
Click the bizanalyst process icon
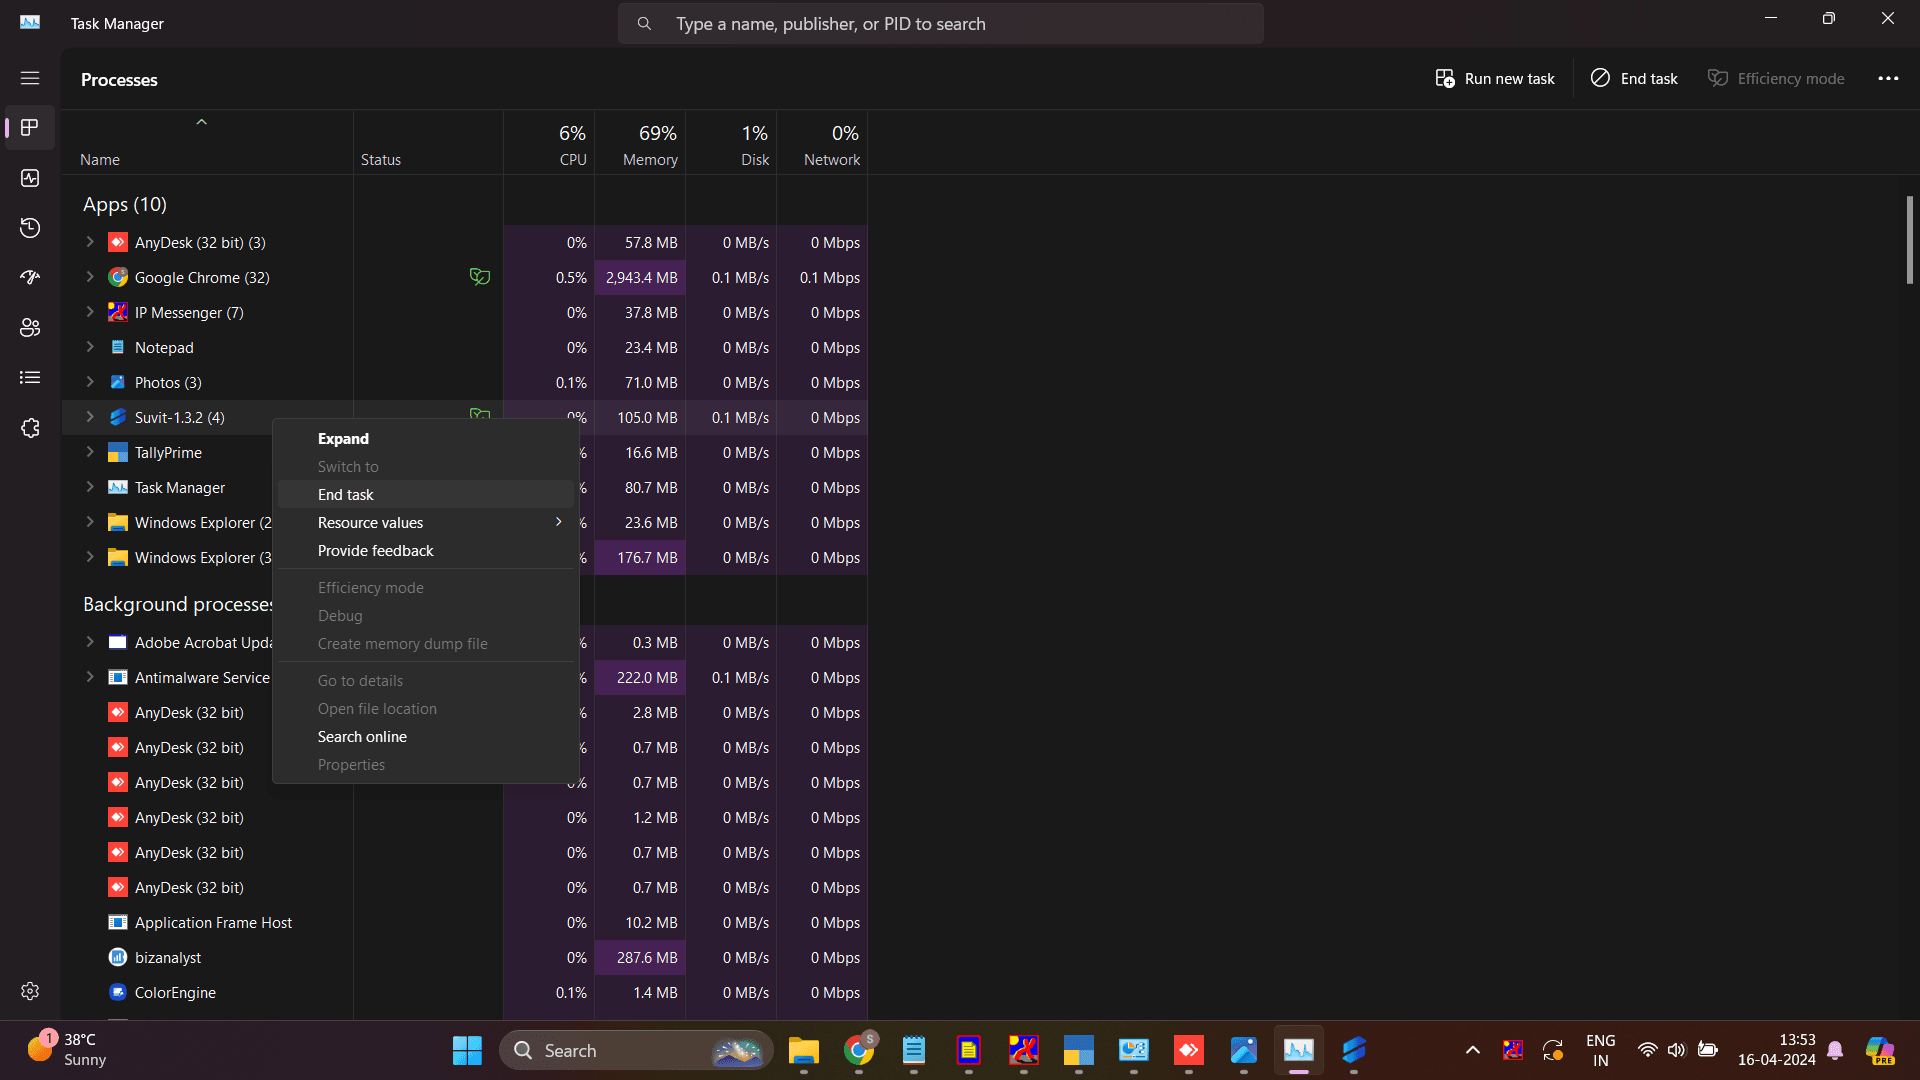coord(118,957)
